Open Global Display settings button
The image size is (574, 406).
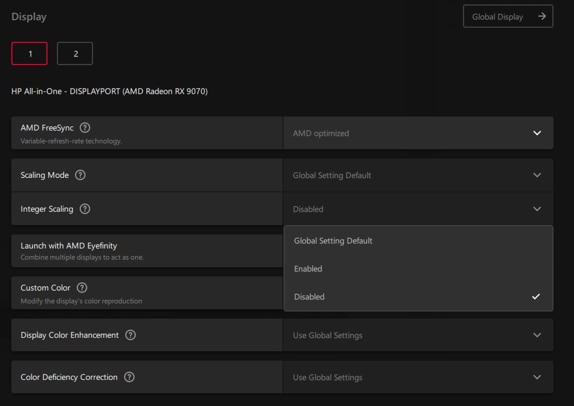pyautogui.click(x=508, y=16)
